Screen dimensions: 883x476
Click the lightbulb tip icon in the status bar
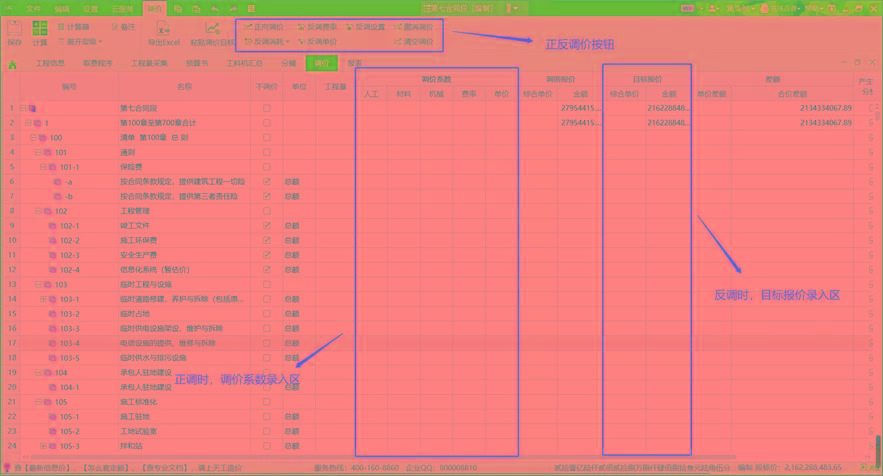click(x=7, y=468)
